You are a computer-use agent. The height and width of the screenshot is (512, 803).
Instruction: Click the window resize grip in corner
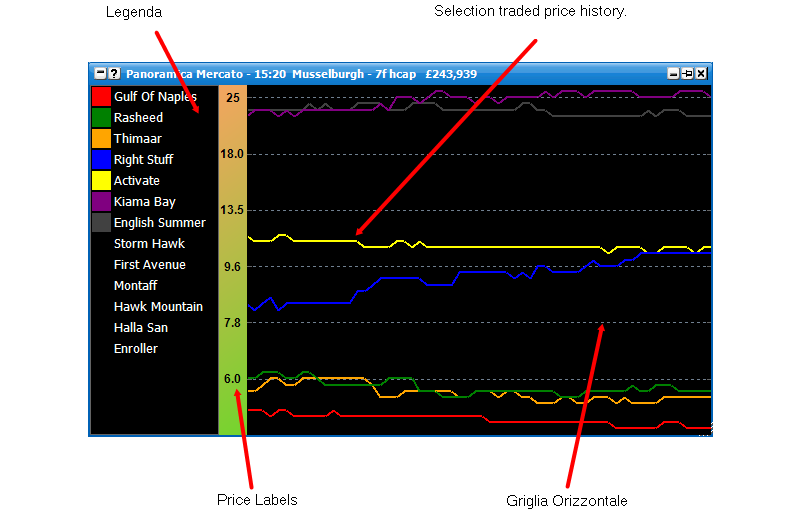[x=707, y=431]
